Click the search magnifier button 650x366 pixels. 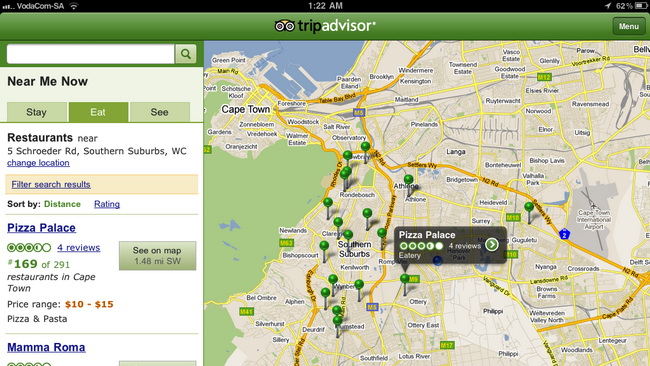[186, 54]
